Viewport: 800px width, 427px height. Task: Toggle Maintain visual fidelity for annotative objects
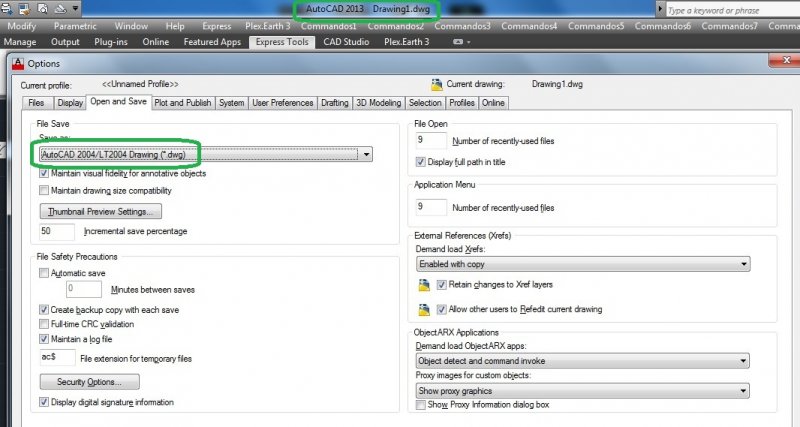click(44, 173)
